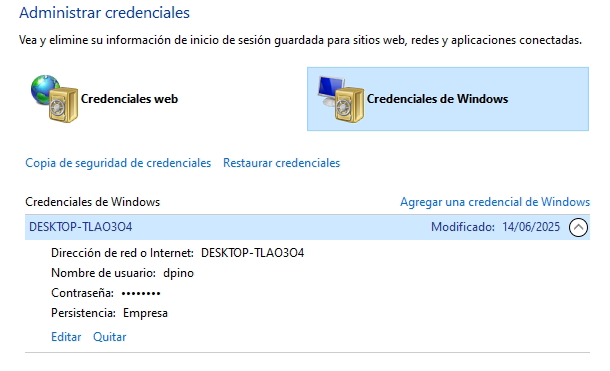Click Agregar una credencial de Windows

point(495,202)
